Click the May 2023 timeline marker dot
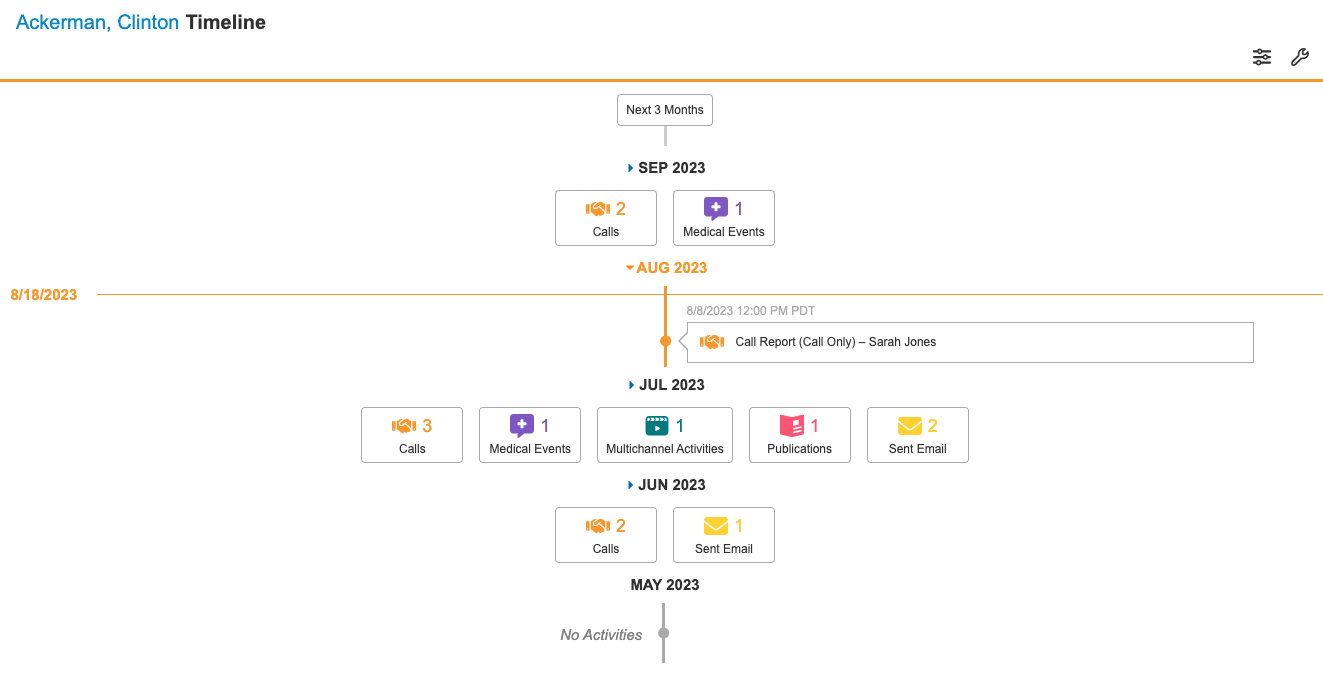Image resolution: width=1323 pixels, height=673 pixels. [663, 633]
